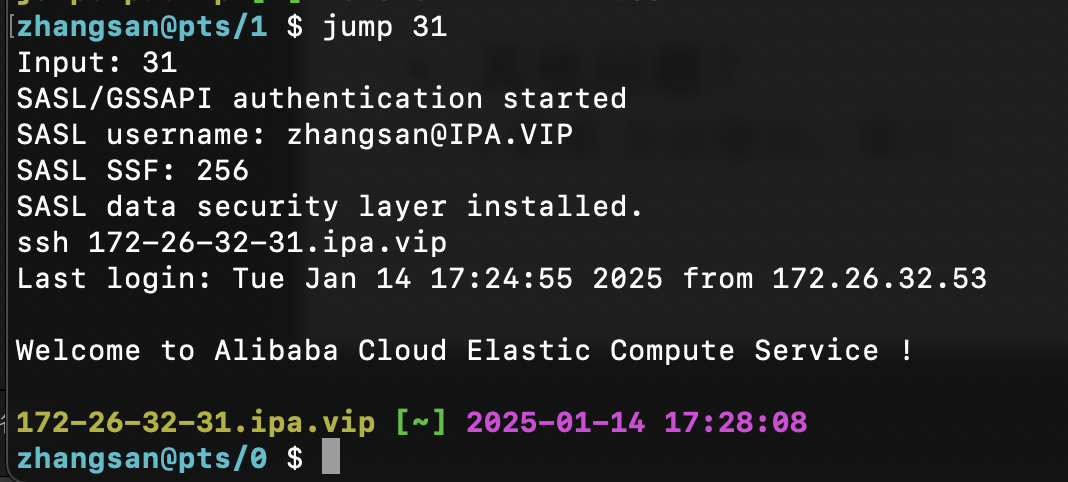
Task: Click the $ sign on the last prompt
Action: pyautogui.click(x=294, y=459)
